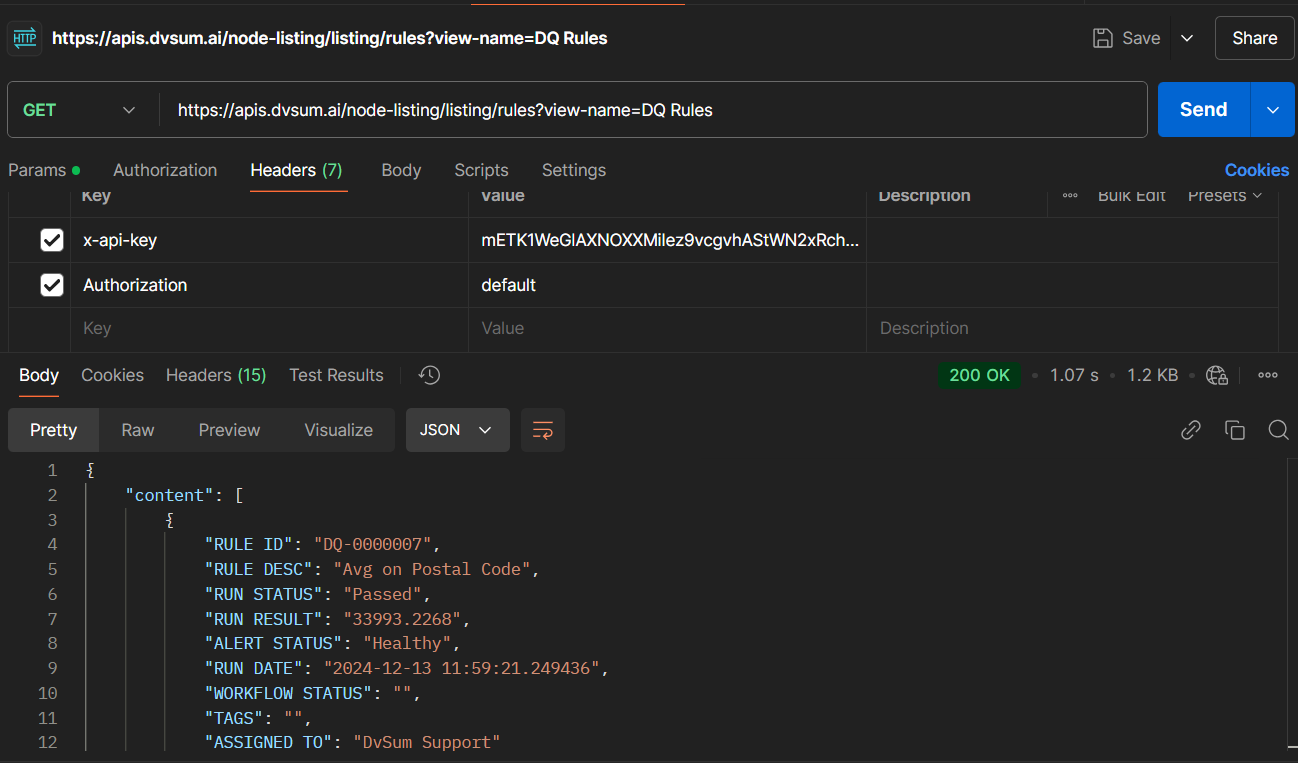Click the 200 OK status badge
Image resolution: width=1298 pixels, height=763 pixels.
click(x=980, y=375)
